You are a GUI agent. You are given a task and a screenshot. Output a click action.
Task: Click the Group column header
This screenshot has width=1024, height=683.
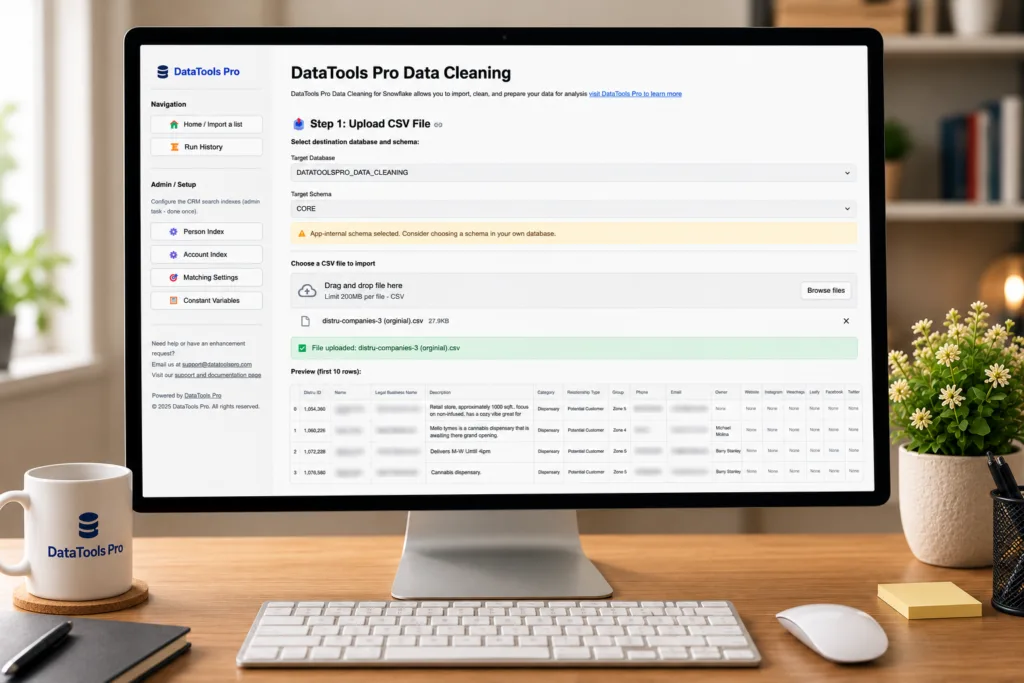tap(618, 392)
